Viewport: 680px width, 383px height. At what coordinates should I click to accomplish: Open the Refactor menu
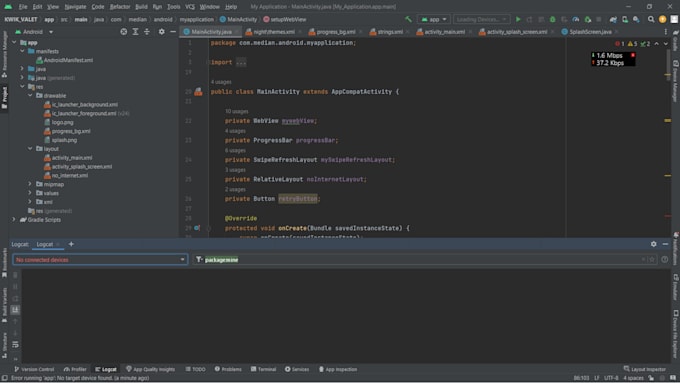click(x=120, y=7)
